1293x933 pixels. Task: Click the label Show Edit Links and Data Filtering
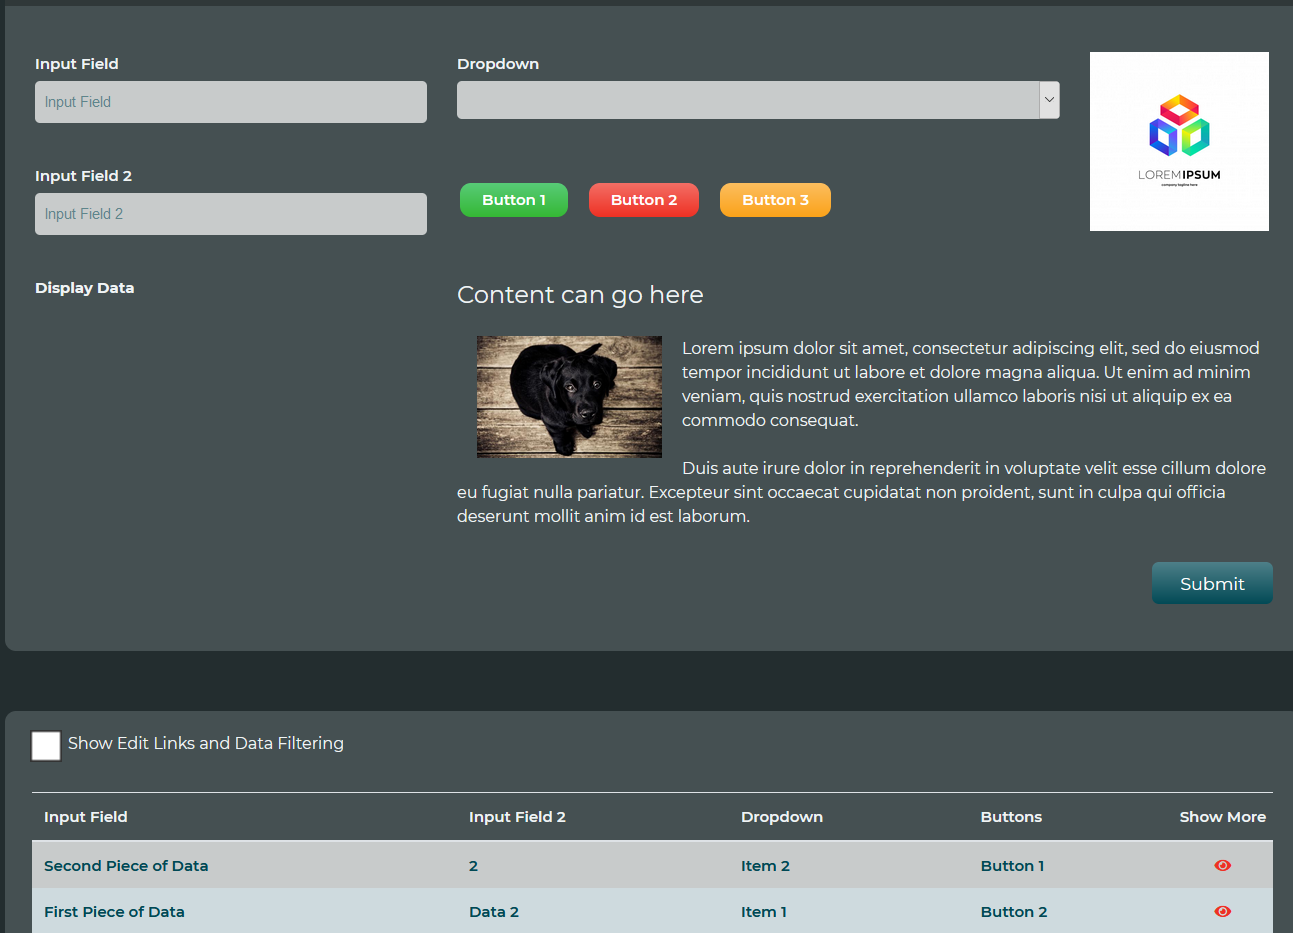(206, 743)
